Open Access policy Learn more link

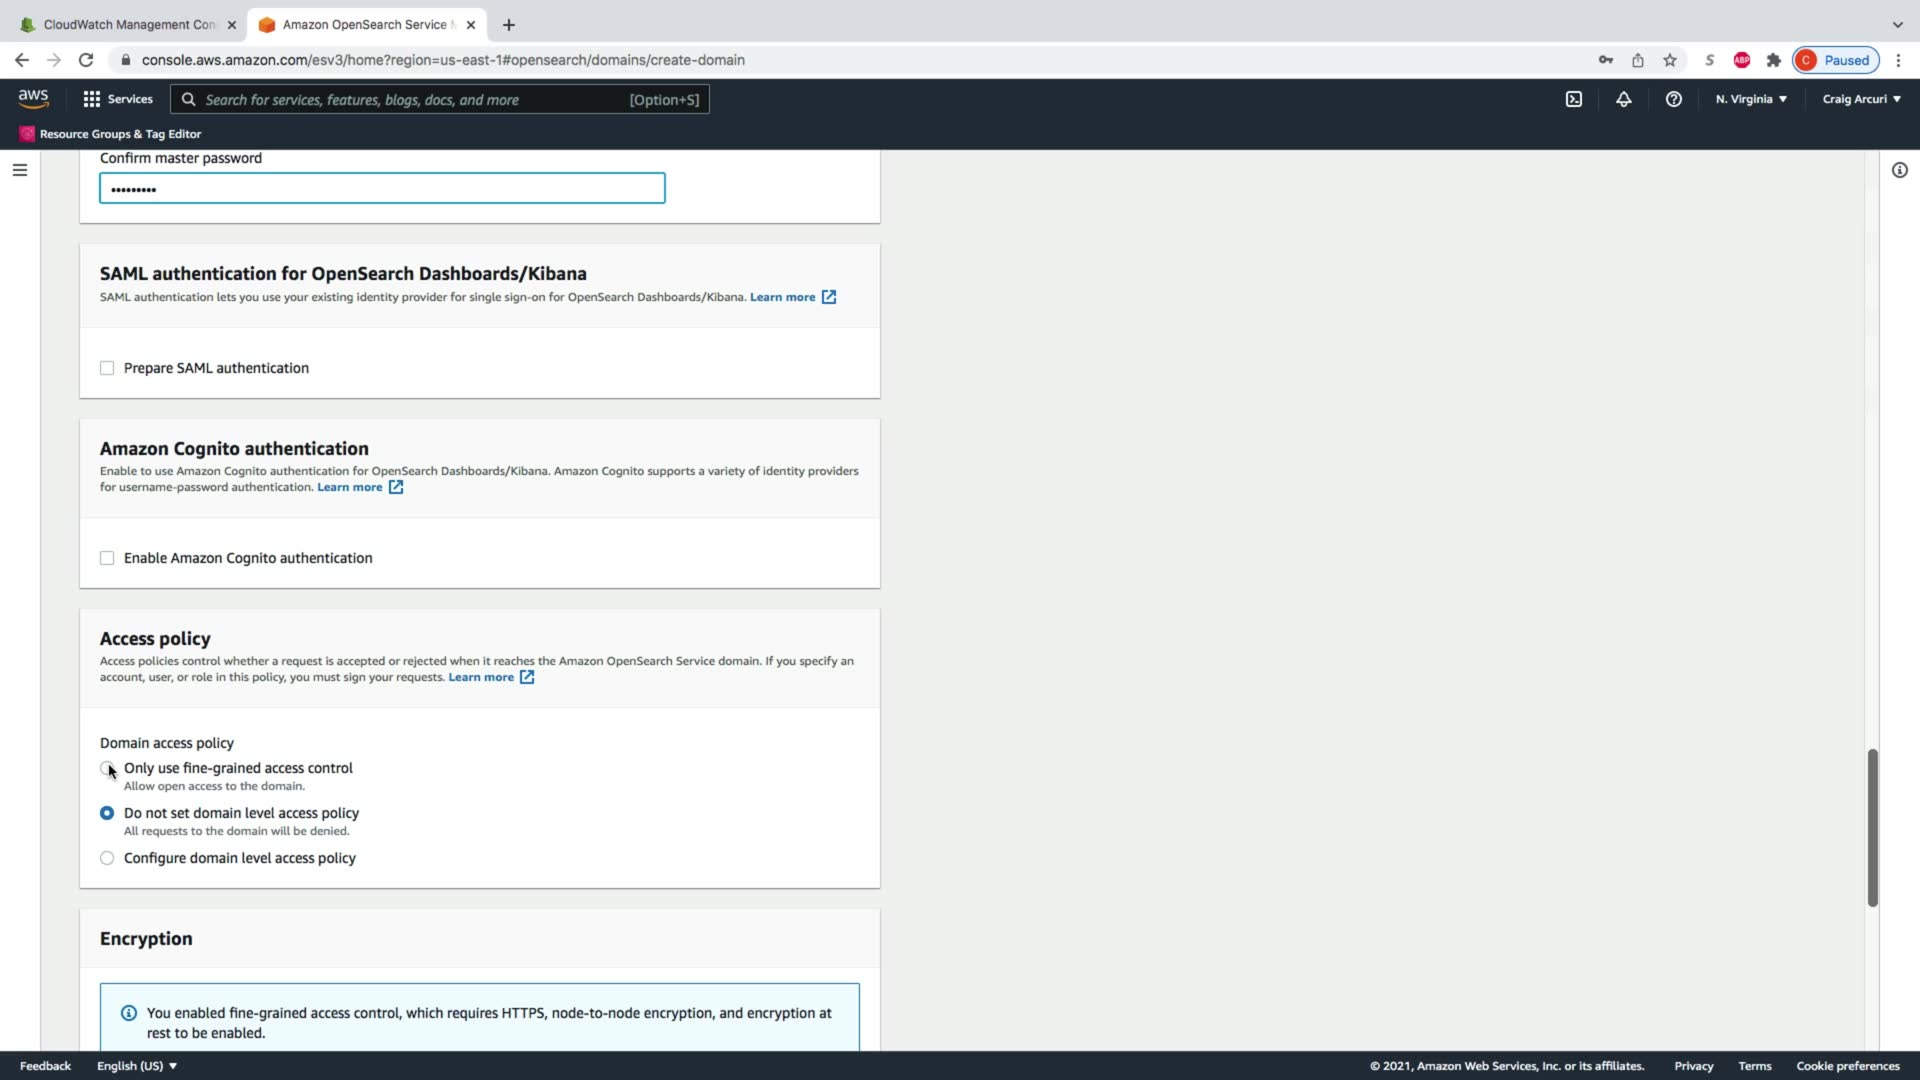481,677
